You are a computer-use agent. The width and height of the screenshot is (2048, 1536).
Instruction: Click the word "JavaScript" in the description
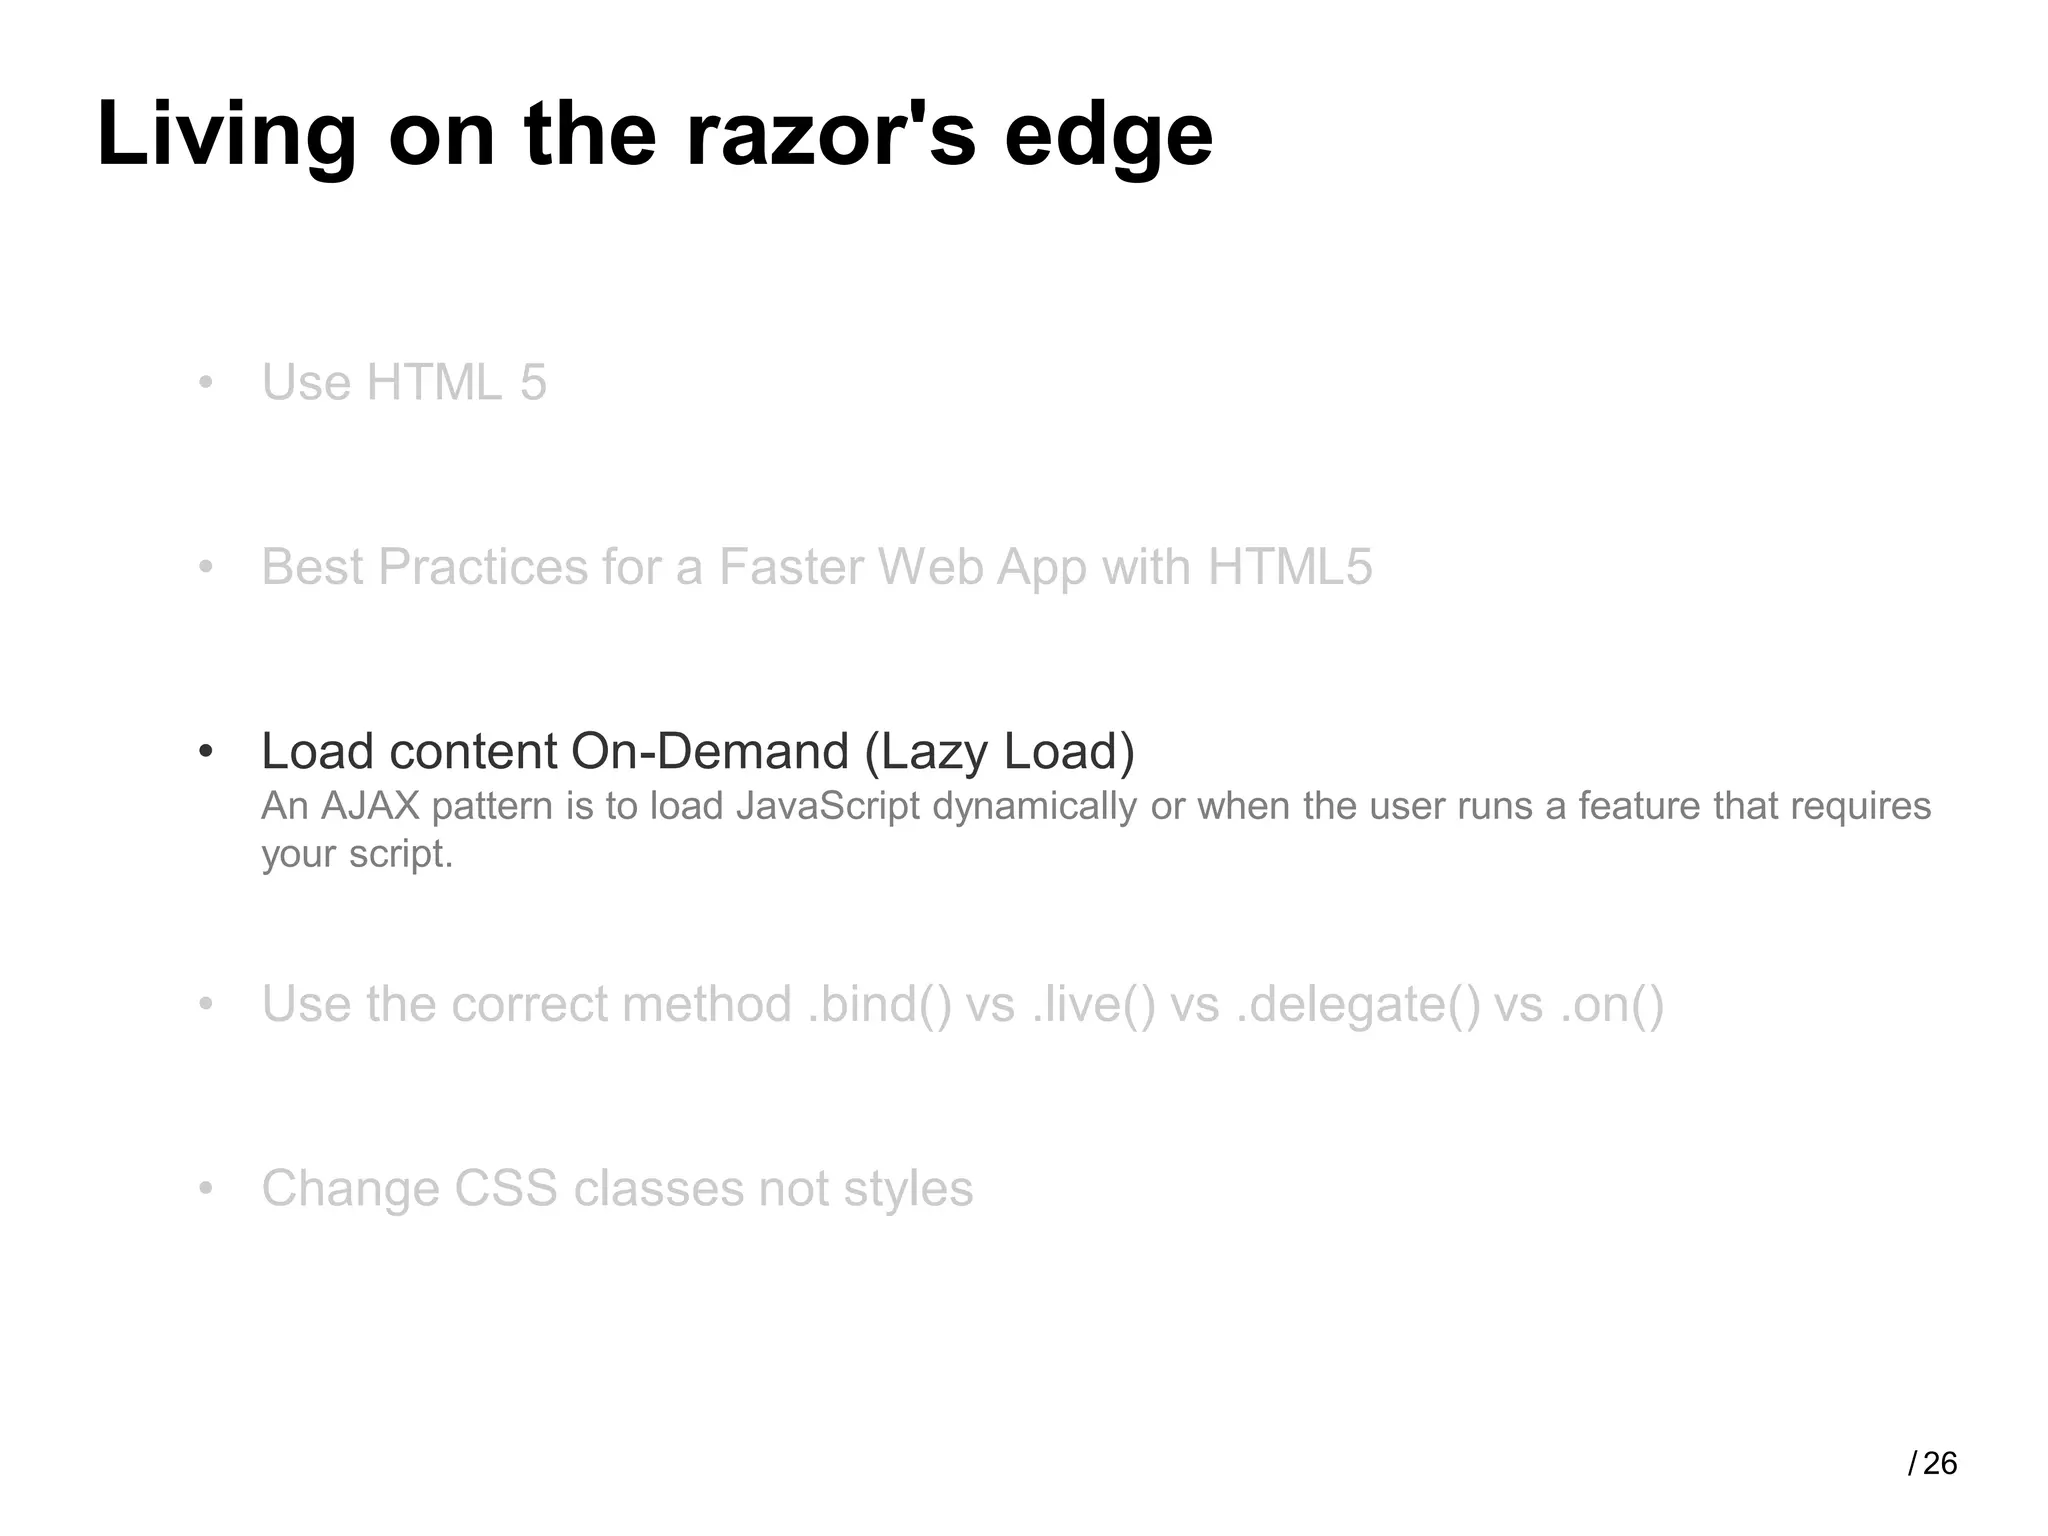(827, 806)
